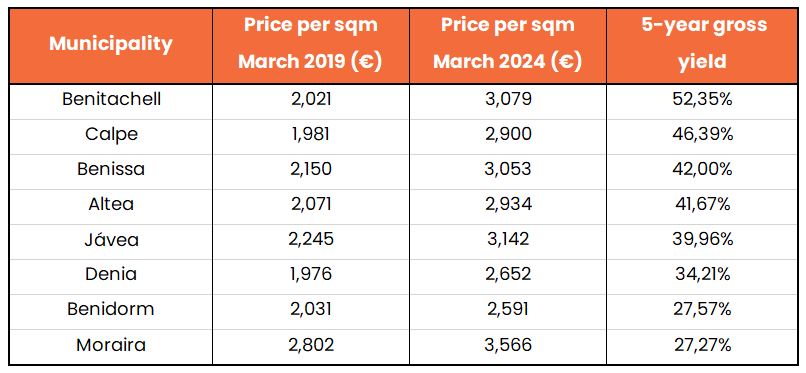Click Moraira's 2024 price 3,566

(508, 345)
